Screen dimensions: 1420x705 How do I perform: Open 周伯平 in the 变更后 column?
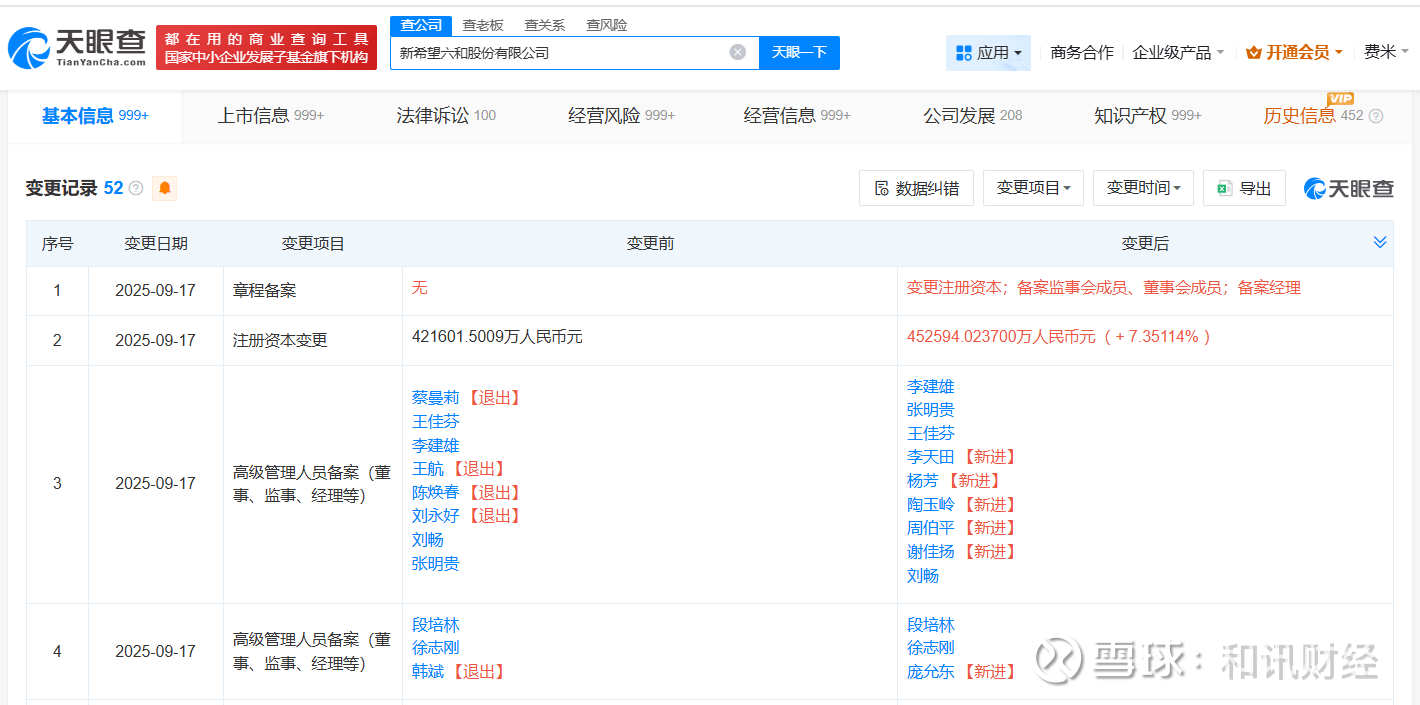[x=931, y=528]
